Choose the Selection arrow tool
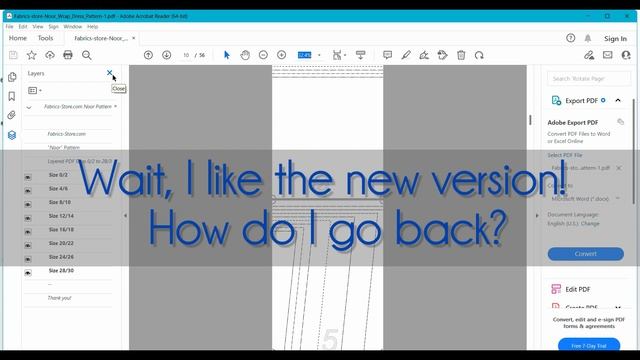 227,55
